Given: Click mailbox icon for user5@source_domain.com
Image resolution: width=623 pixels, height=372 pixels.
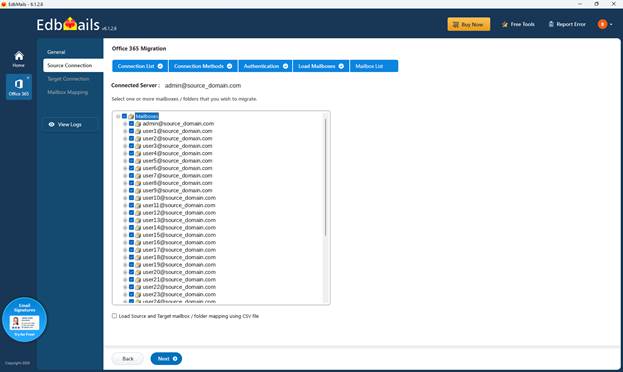Looking at the screenshot, I should (x=138, y=161).
